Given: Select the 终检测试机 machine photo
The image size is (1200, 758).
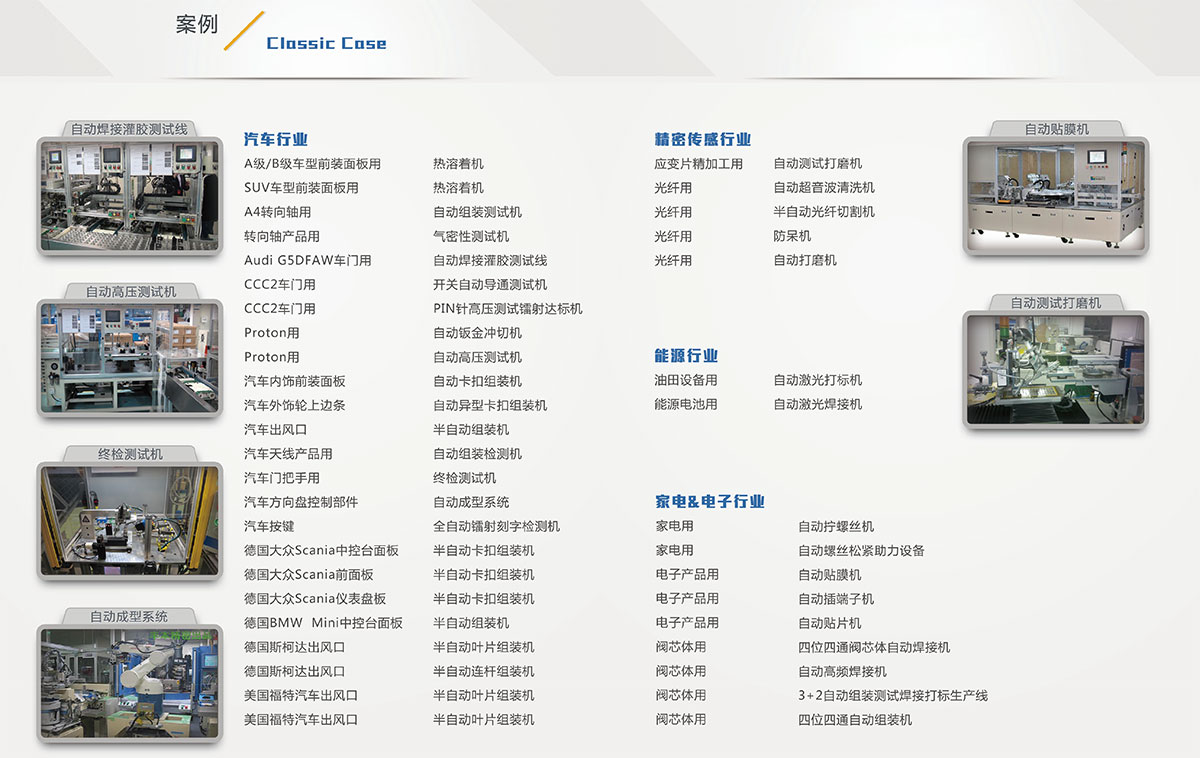Looking at the screenshot, I should pos(128,520).
